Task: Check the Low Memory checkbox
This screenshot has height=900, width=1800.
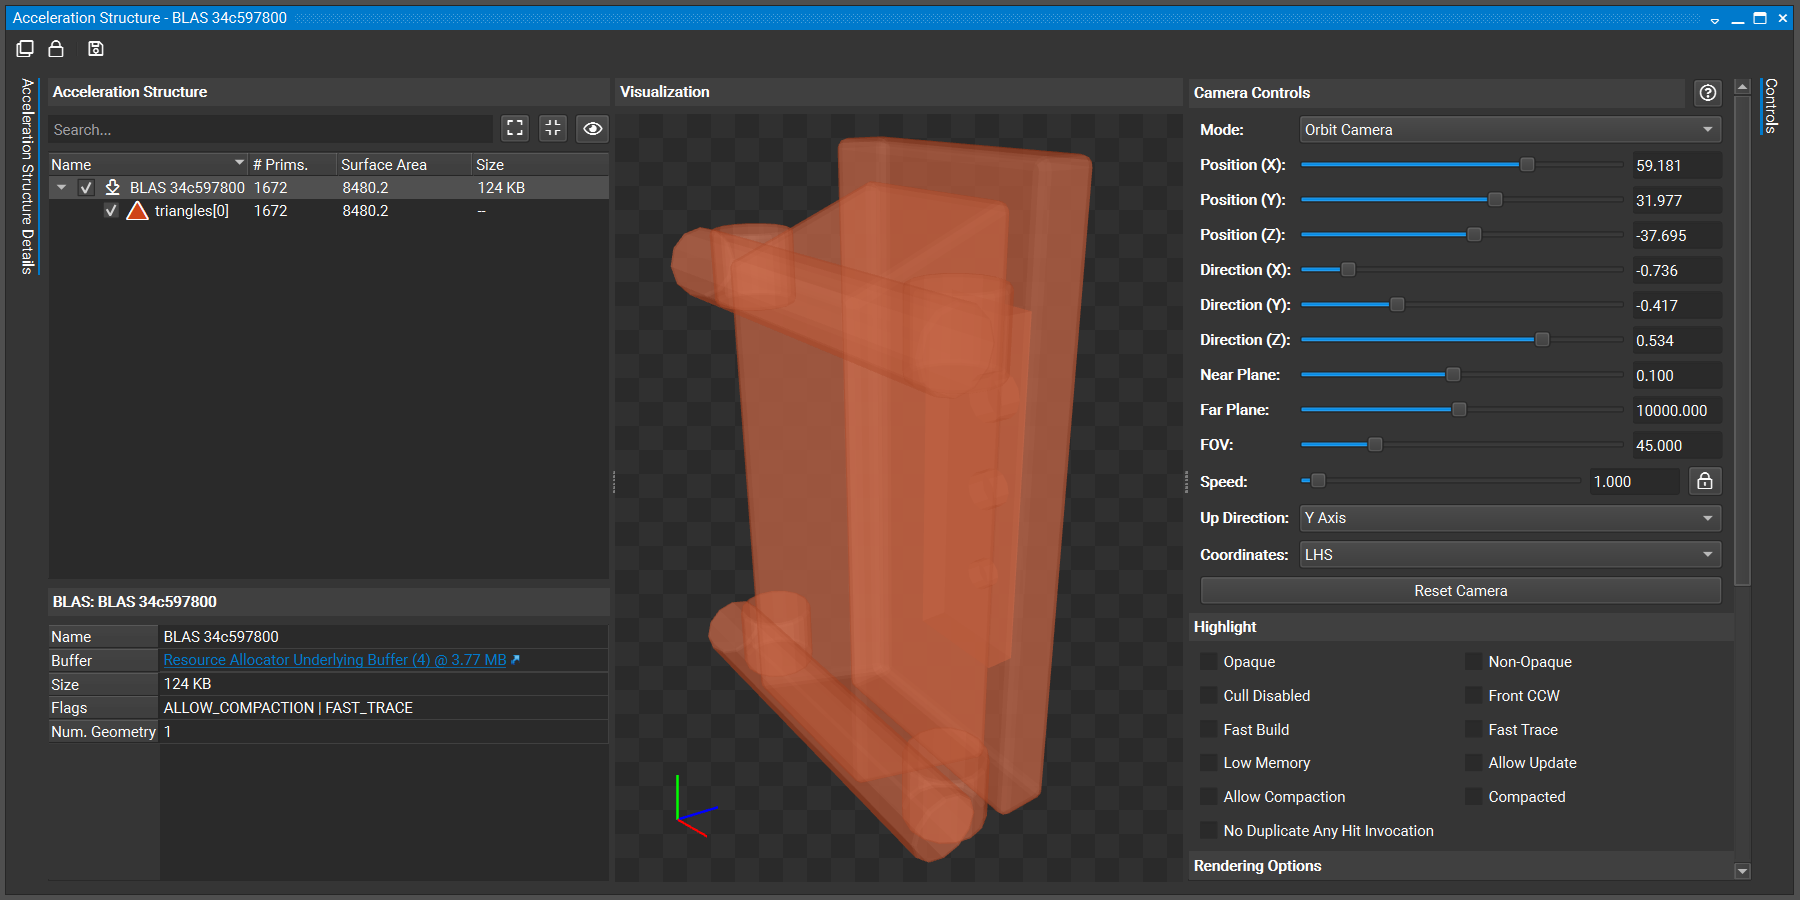Action: 1209,762
